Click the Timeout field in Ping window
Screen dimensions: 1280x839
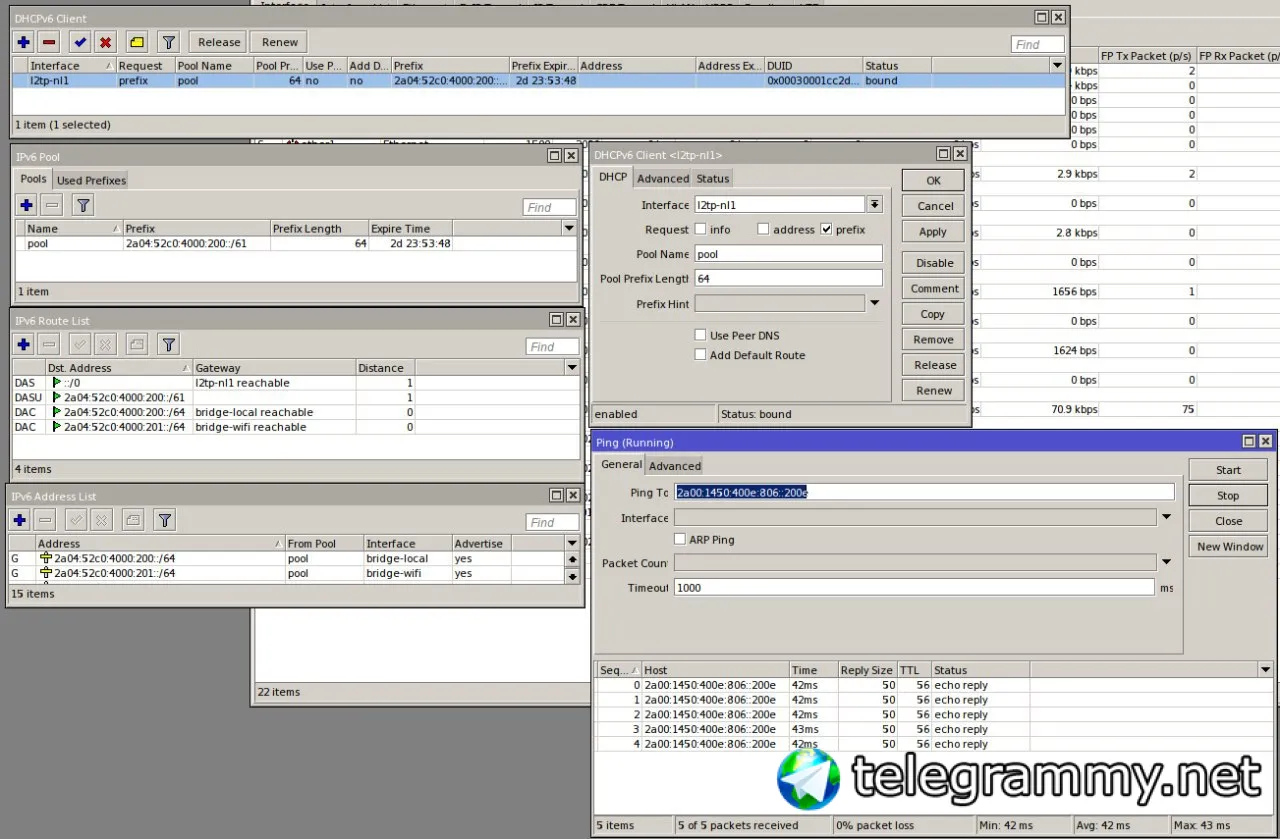(914, 588)
